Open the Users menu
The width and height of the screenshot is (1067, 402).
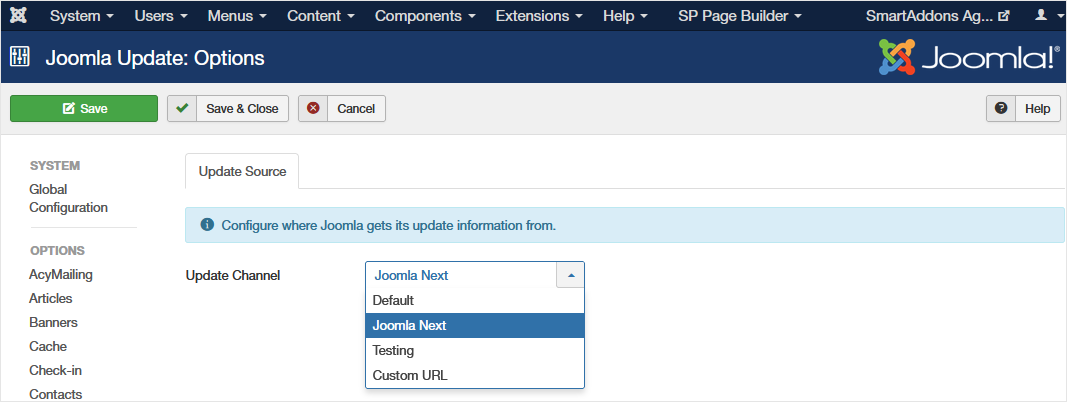(161, 15)
